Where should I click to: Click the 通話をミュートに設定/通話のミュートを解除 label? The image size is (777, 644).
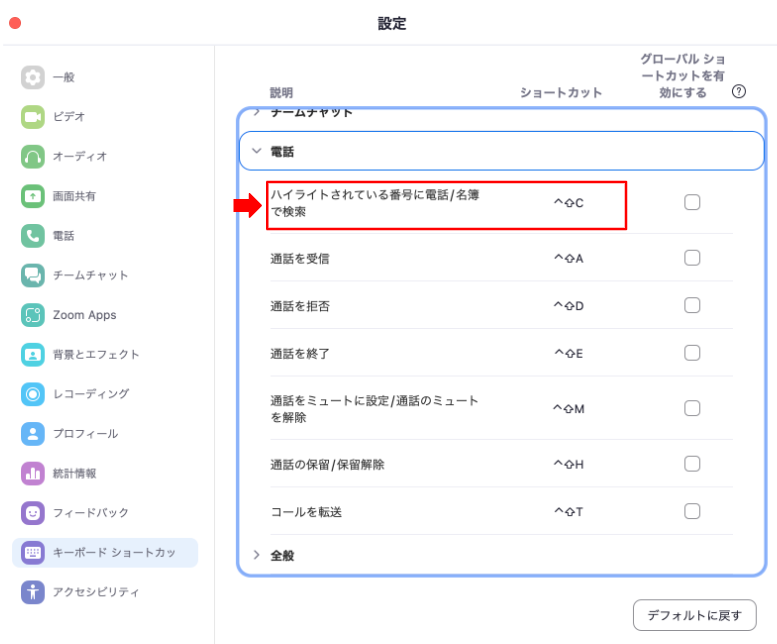(x=374, y=409)
